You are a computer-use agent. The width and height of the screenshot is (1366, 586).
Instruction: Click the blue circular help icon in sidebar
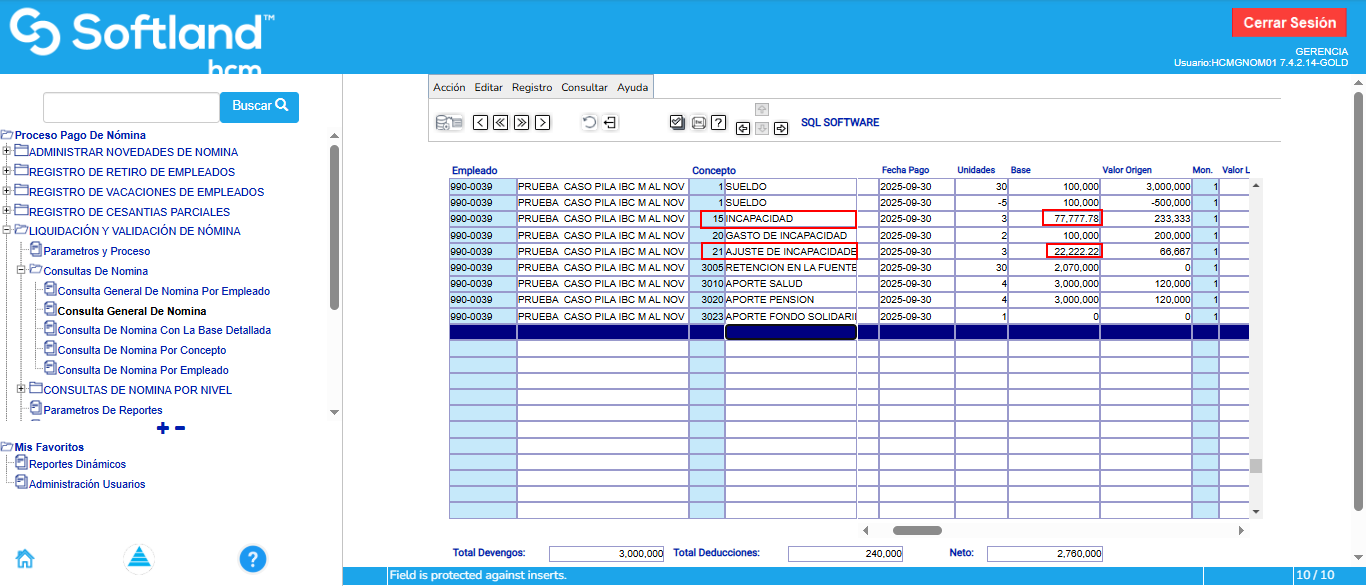pos(253,558)
